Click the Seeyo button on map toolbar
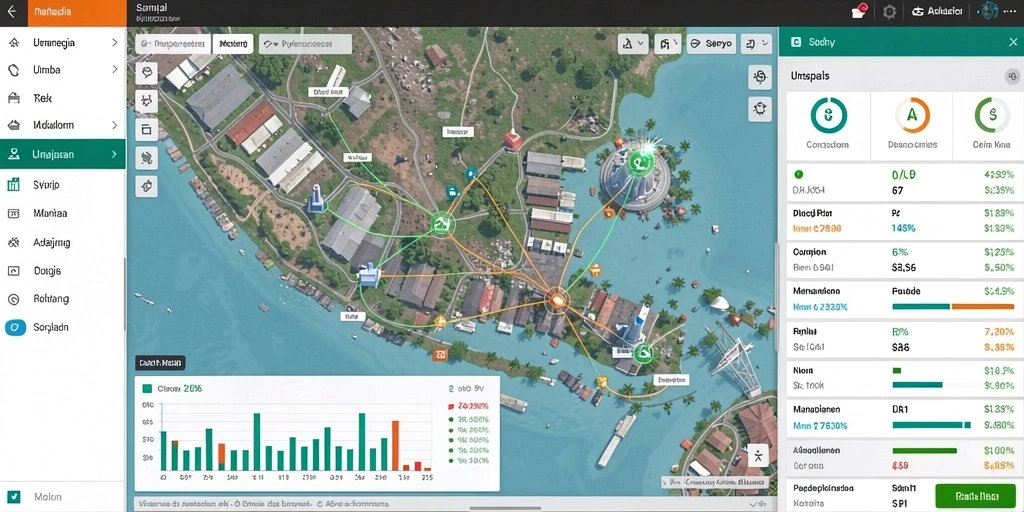Screen dimensions: 1024x512 (x=712, y=44)
